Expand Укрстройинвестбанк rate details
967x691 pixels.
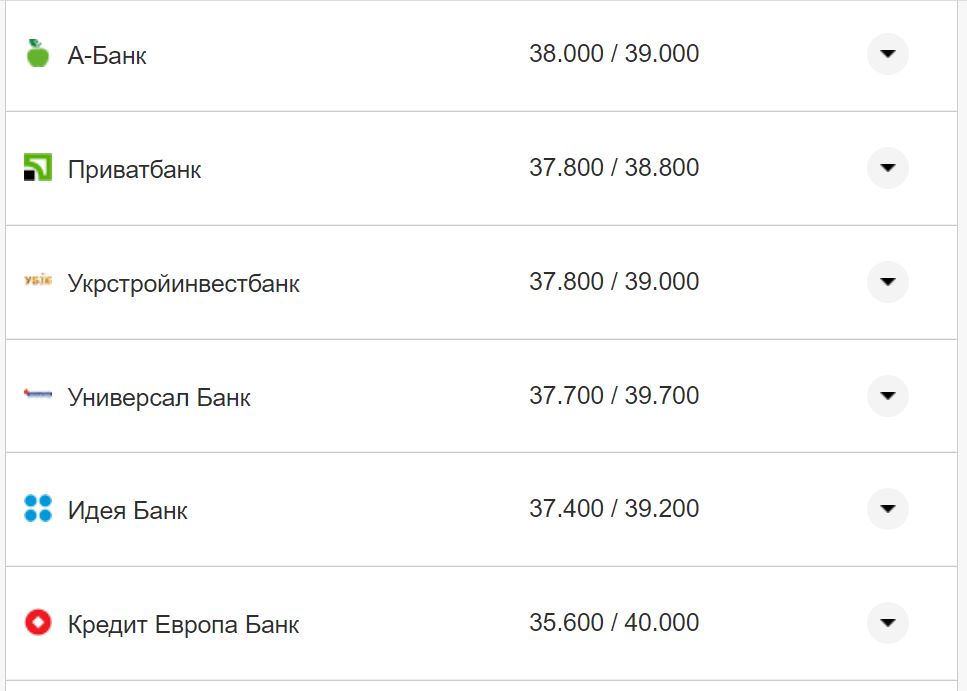pyautogui.click(x=887, y=282)
